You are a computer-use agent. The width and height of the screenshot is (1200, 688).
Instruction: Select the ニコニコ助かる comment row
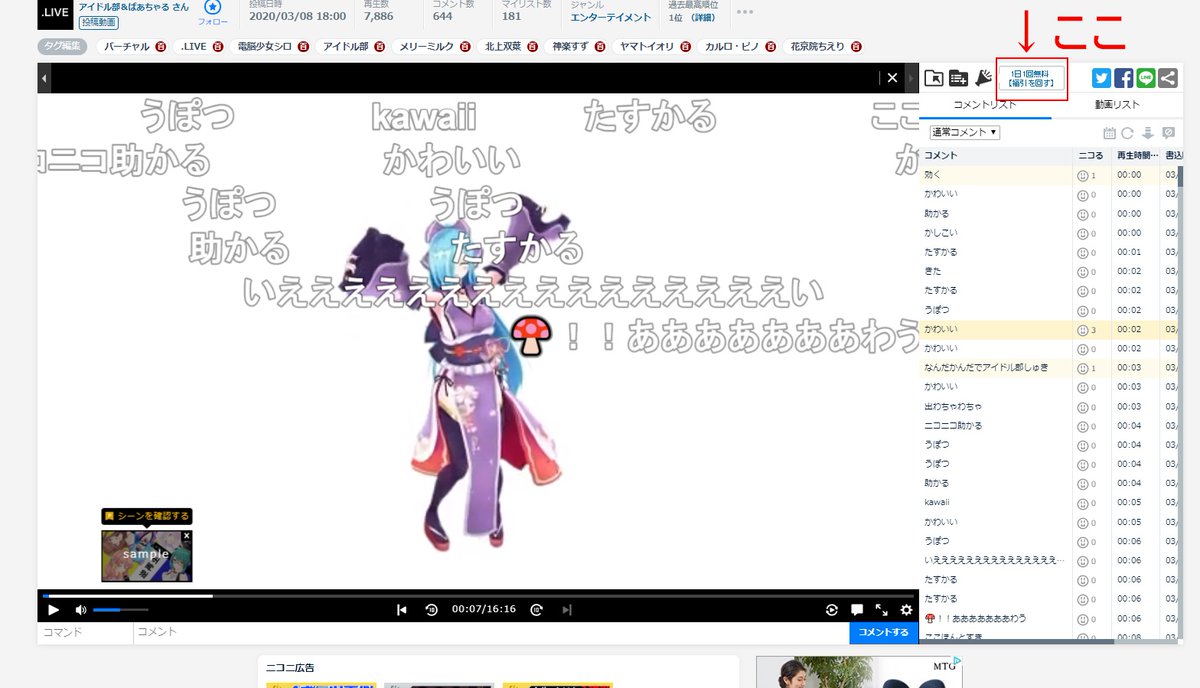click(1046, 425)
